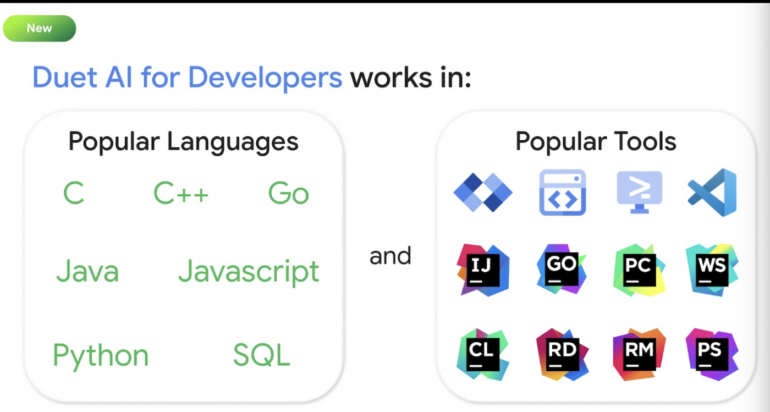The height and width of the screenshot is (412, 770).
Task: Select the SQL language label
Action: pos(261,355)
